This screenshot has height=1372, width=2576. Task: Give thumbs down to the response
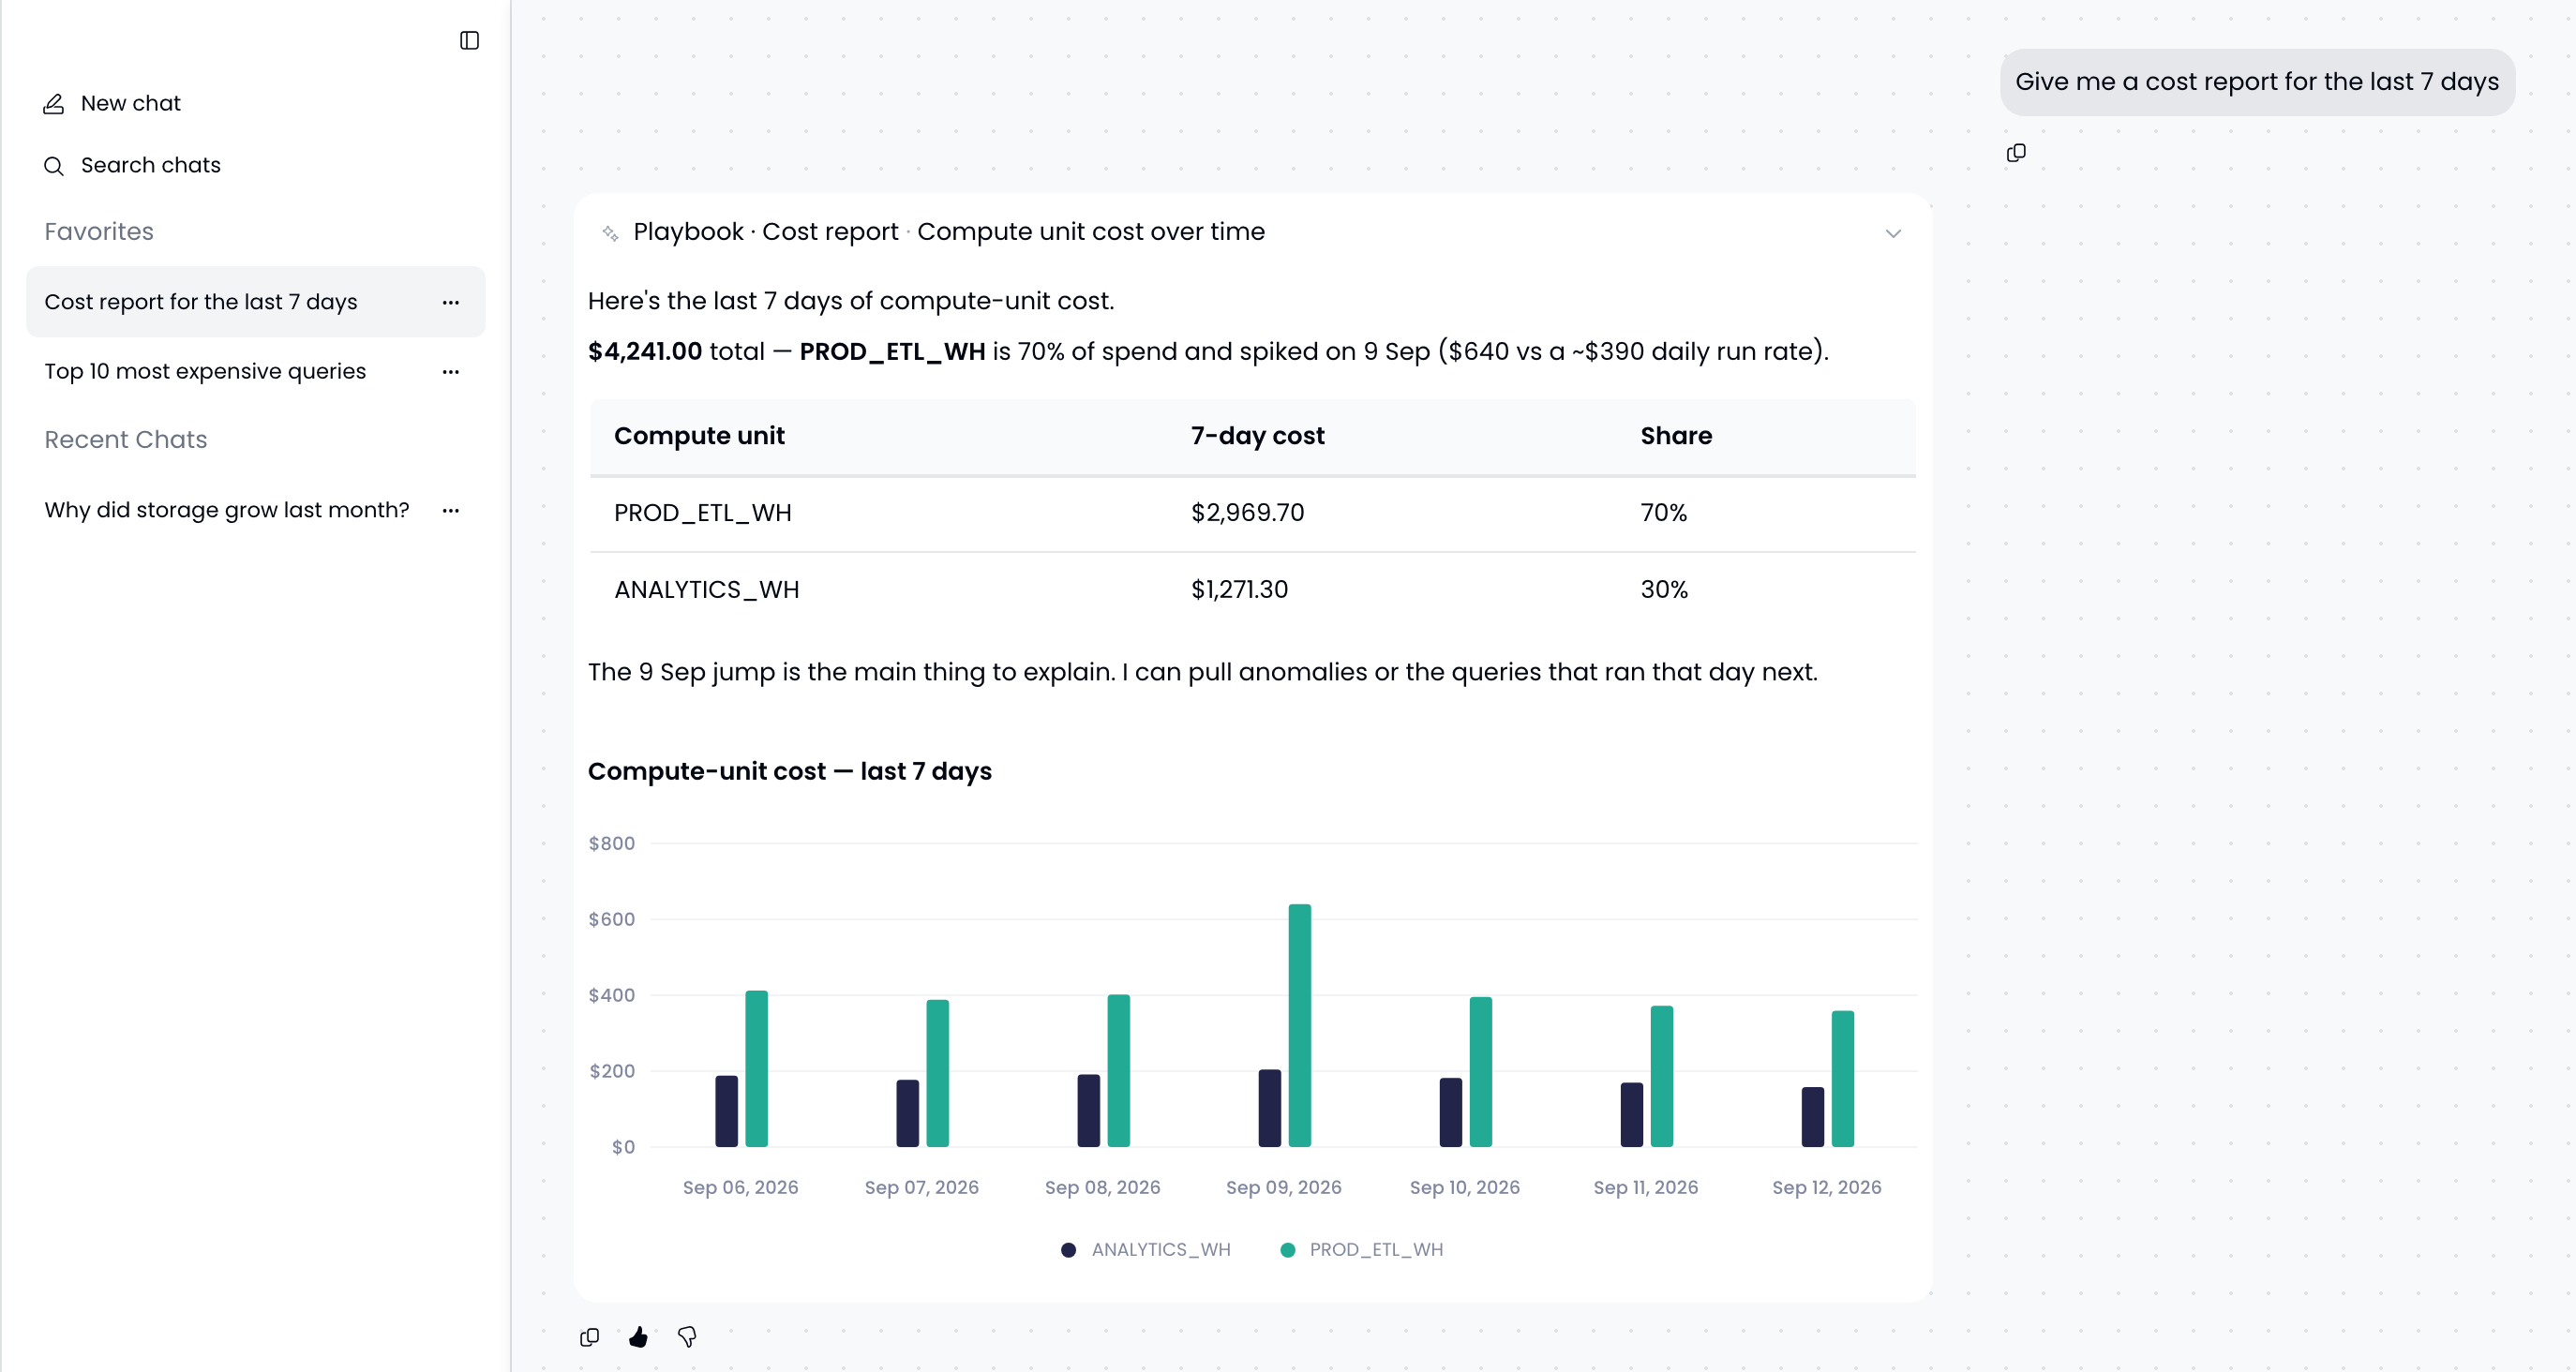coord(687,1337)
